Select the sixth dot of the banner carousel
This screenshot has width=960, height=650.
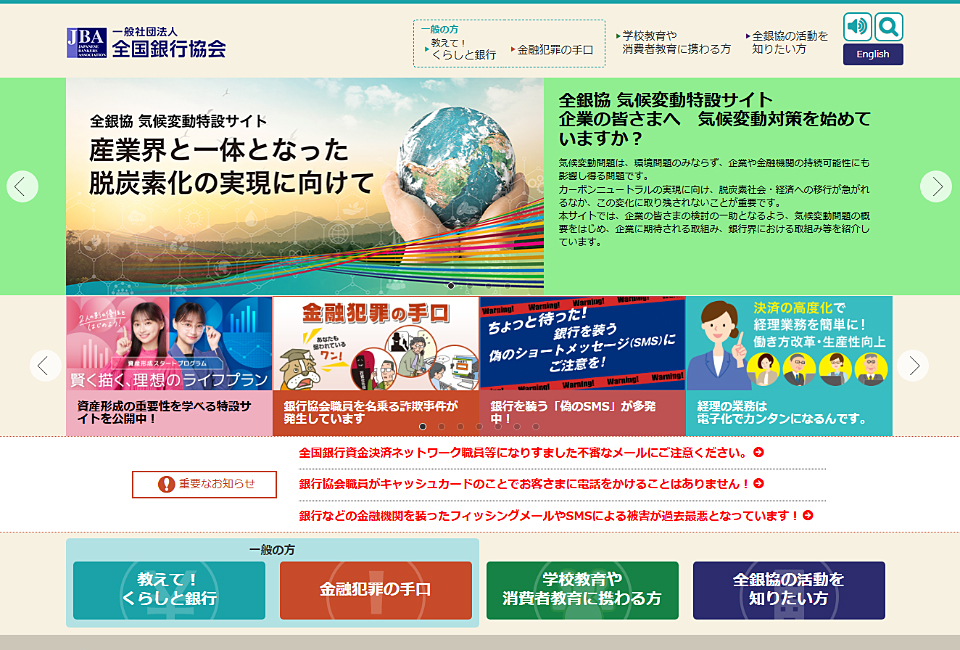tap(517, 427)
